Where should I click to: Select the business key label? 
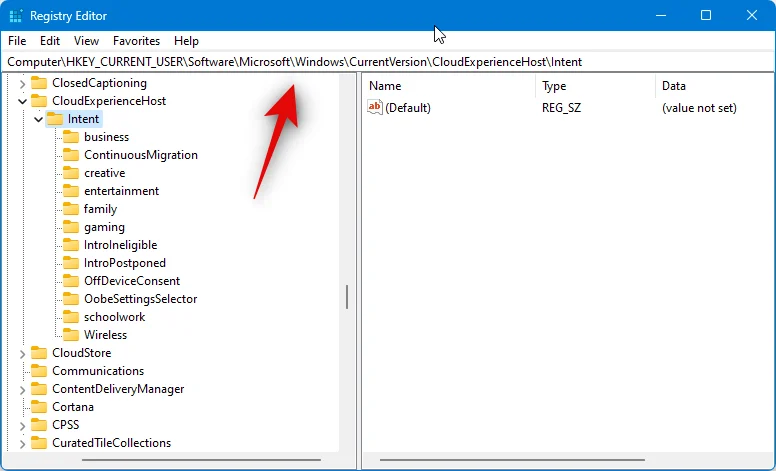tap(106, 137)
